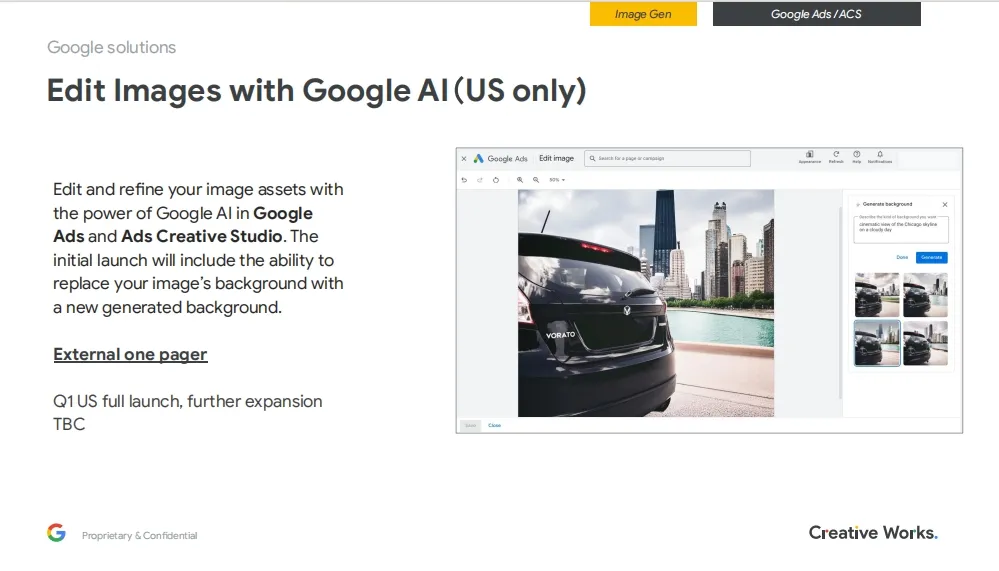Click the reset icon beside redo
The height and width of the screenshot is (571, 999).
tap(496, 180)
